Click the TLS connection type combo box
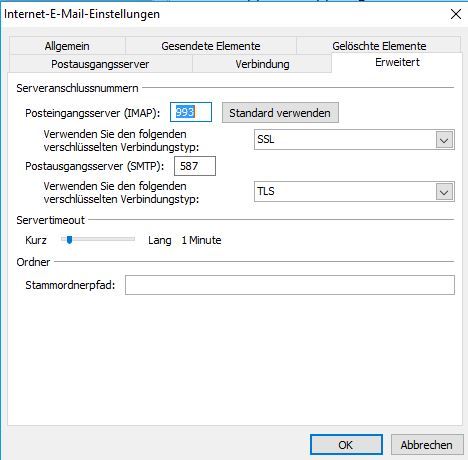The image size is (468, 460). (x=354, y=192)
